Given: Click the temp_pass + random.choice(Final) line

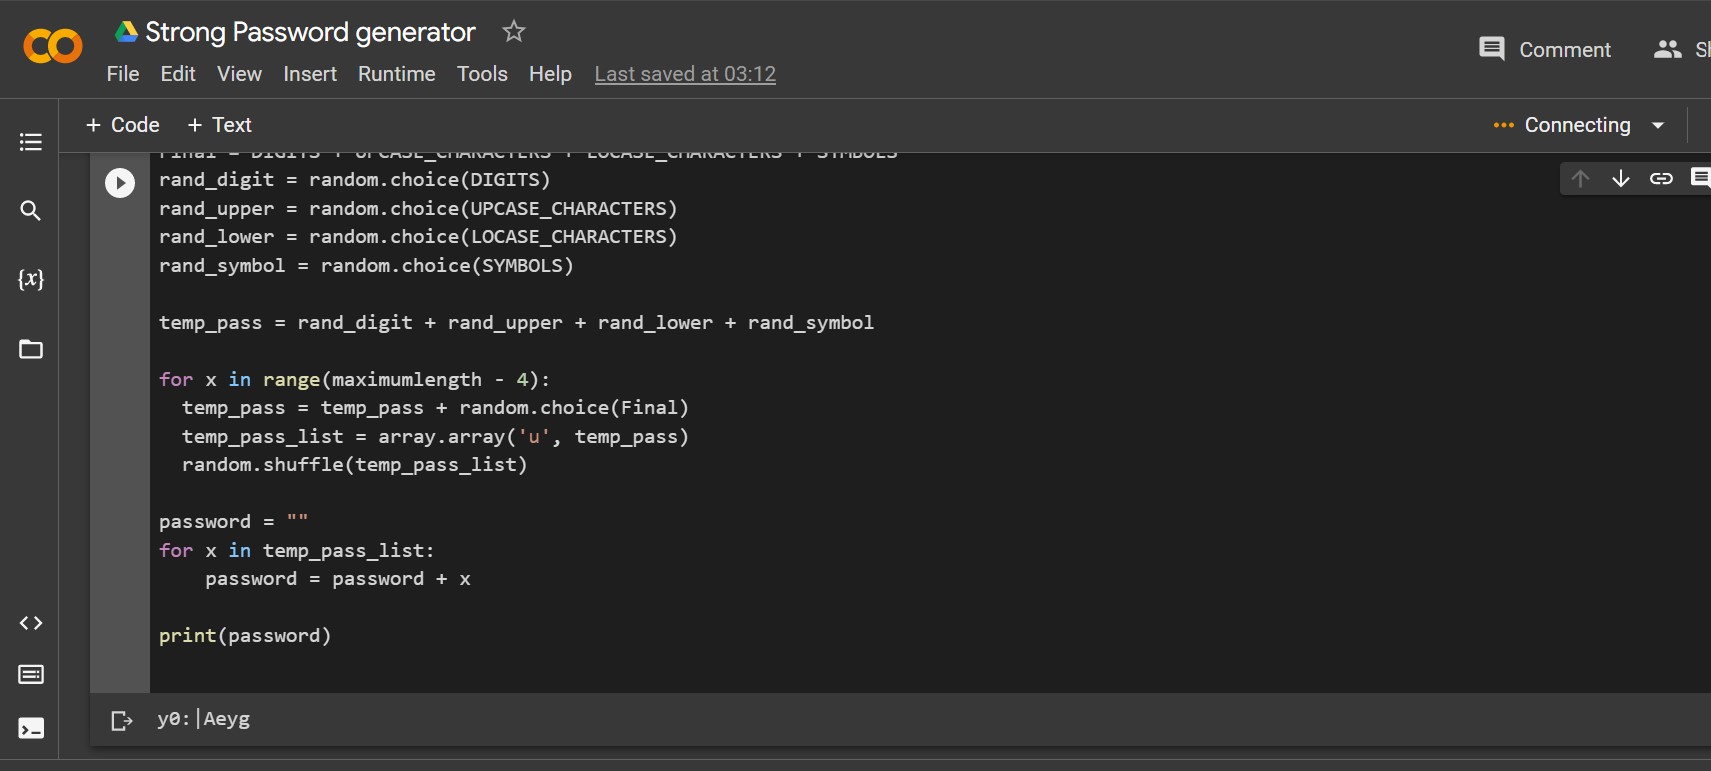Looking at the screenshot, I should (435, 408).
